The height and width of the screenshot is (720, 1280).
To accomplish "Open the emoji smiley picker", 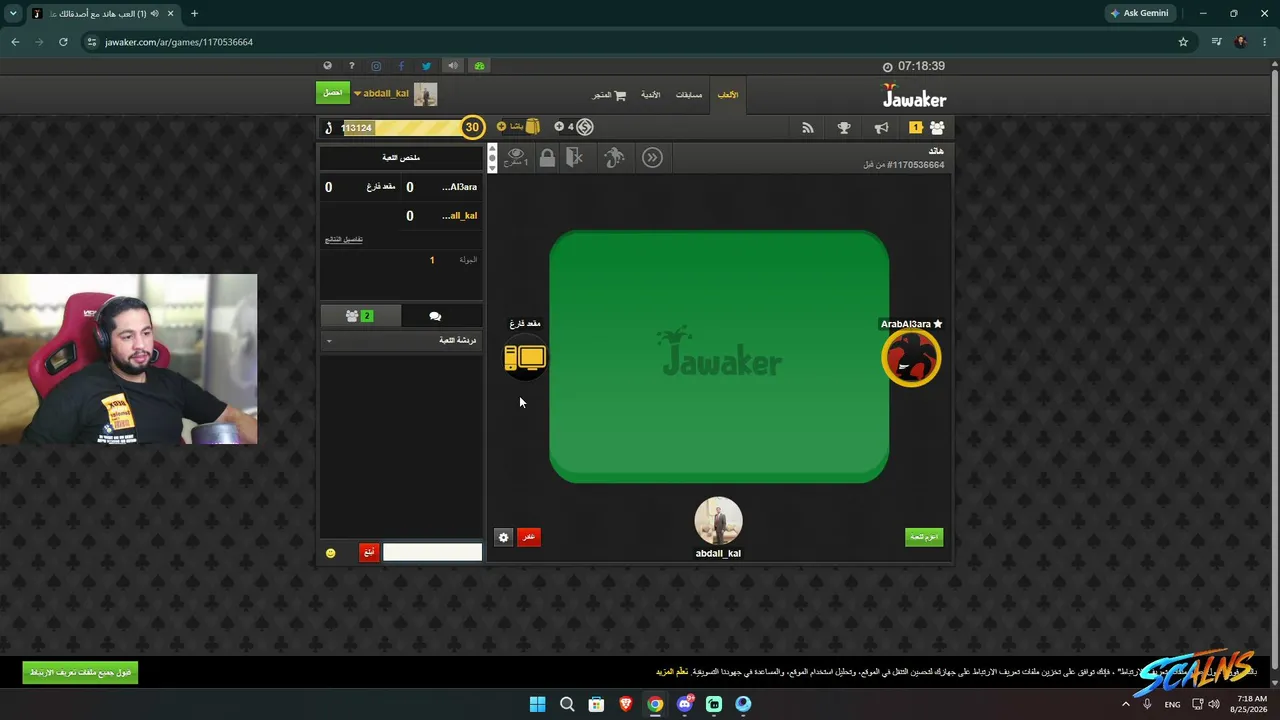I will pos(331,553).
